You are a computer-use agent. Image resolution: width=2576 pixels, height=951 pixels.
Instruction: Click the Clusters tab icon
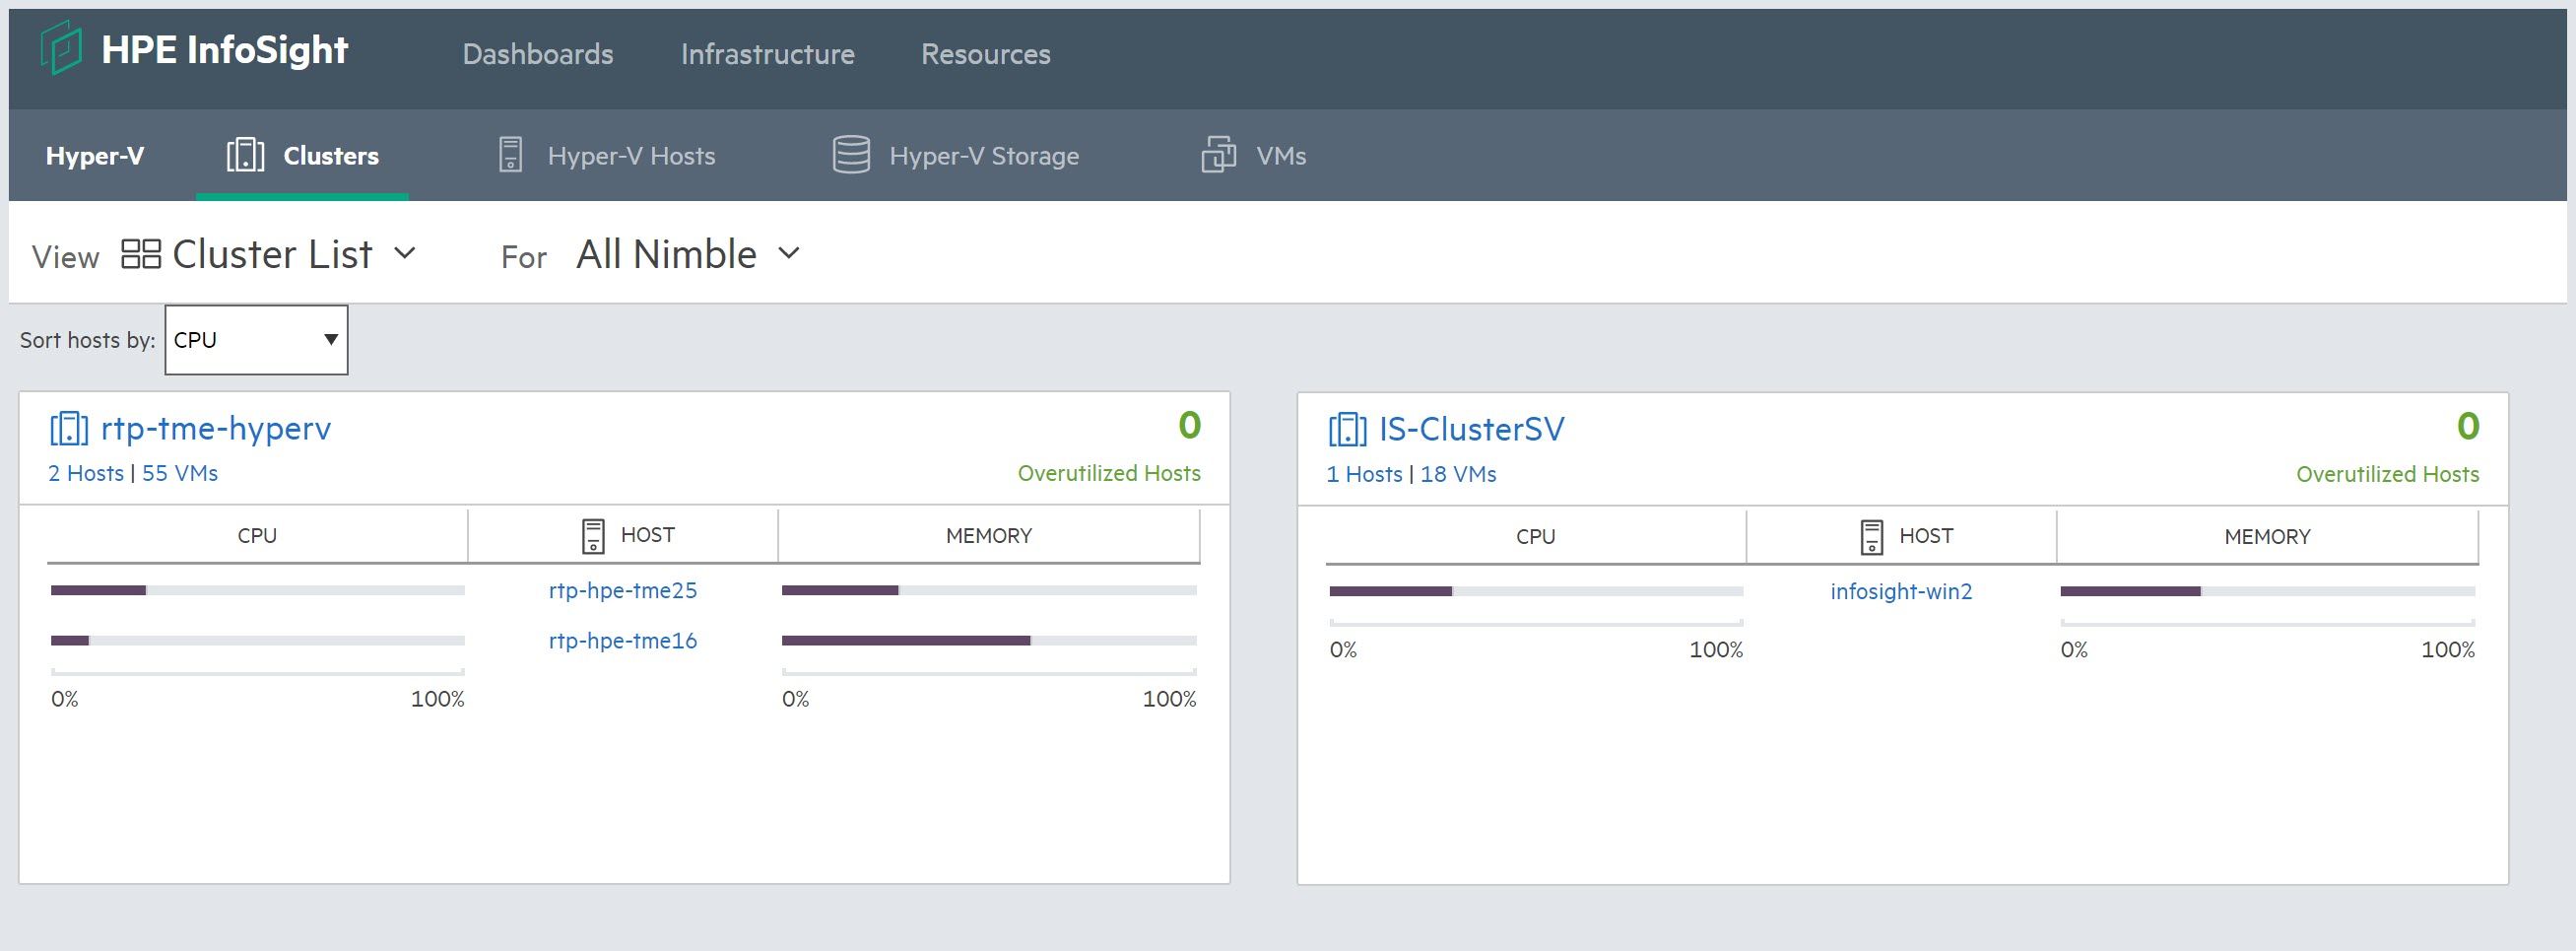click(x=245, y=155)
